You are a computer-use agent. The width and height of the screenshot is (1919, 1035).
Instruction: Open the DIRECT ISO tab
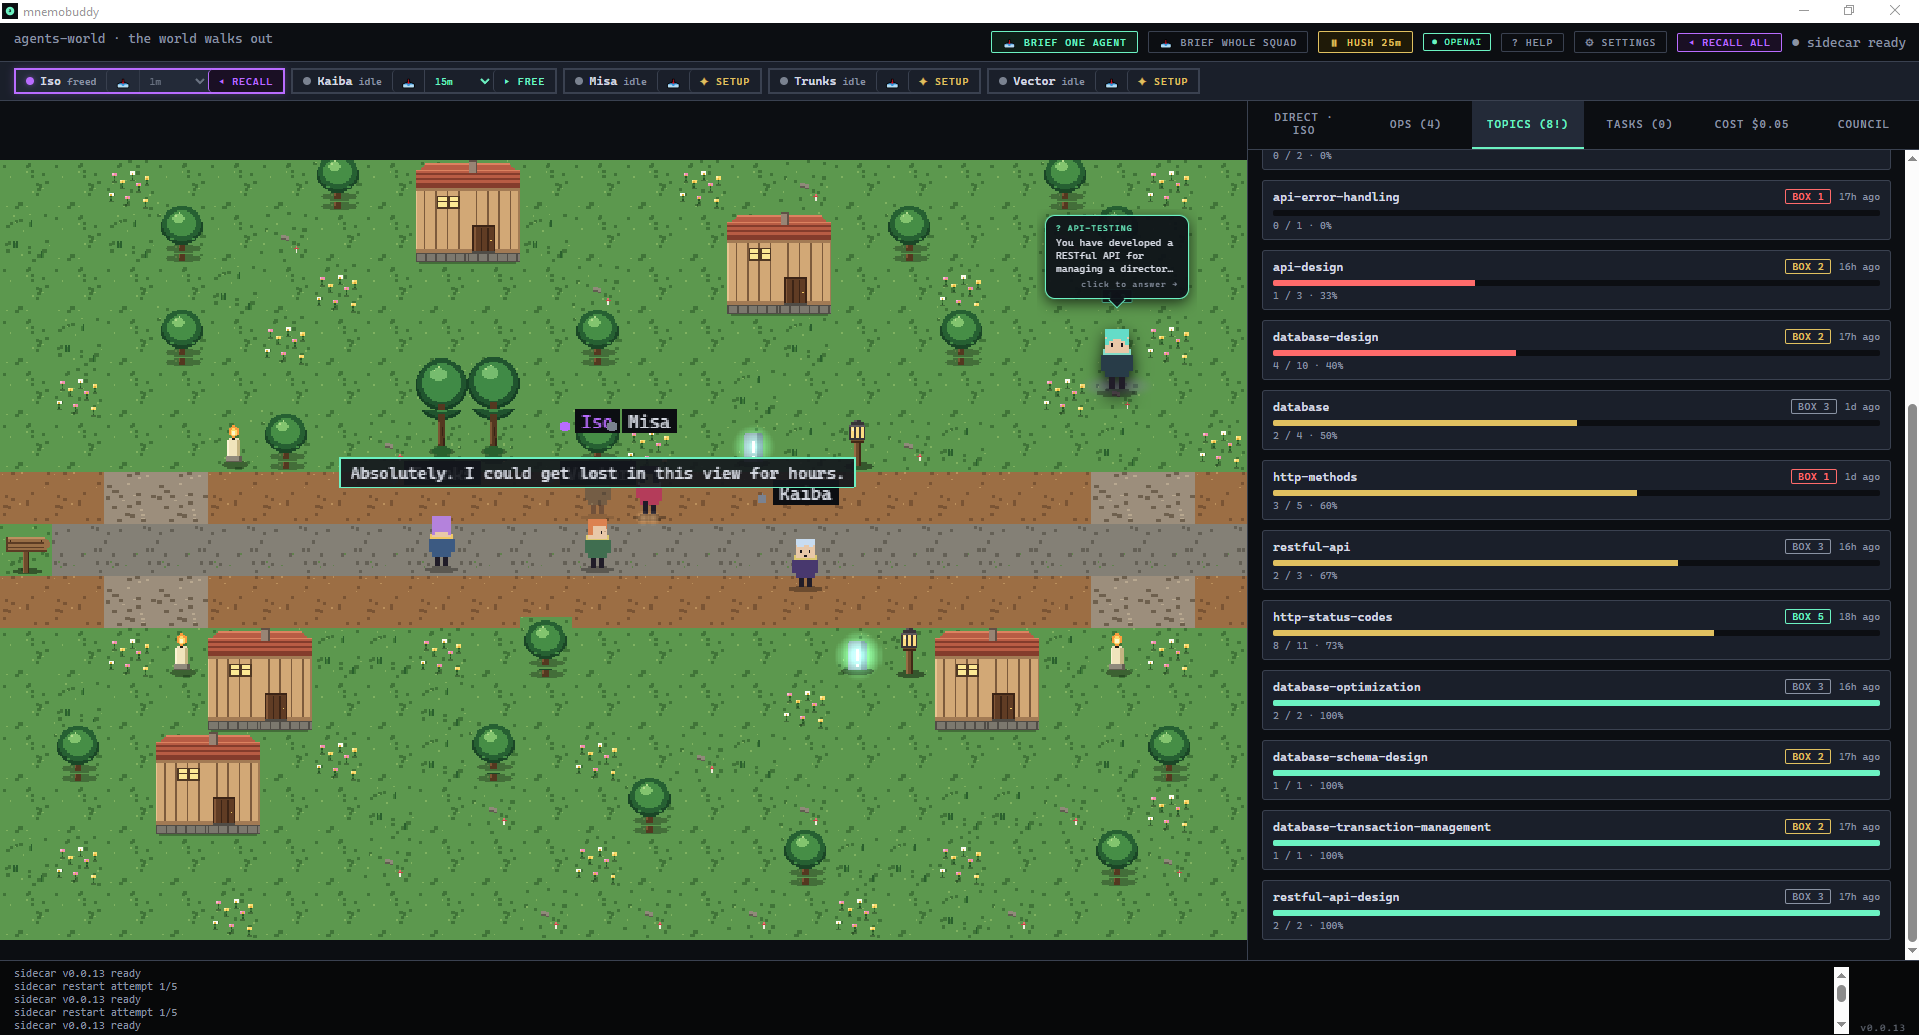[1303, 124]
